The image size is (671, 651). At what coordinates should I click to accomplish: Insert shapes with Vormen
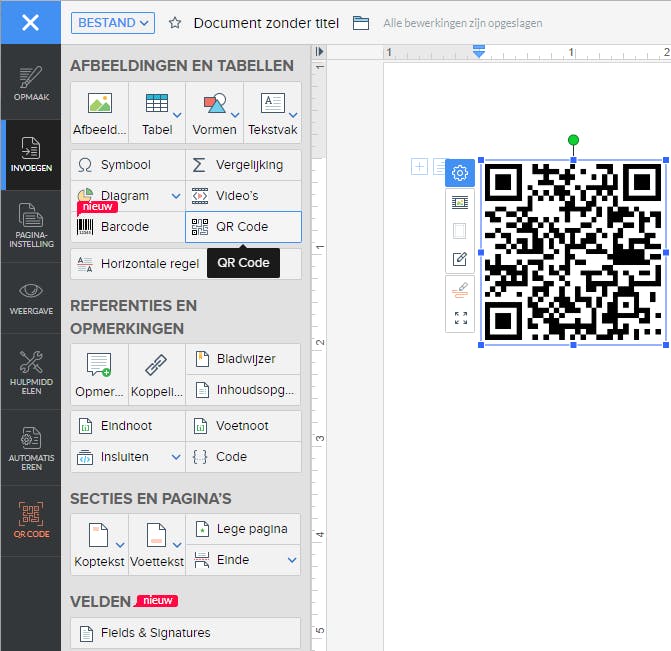tap(214, 113)
